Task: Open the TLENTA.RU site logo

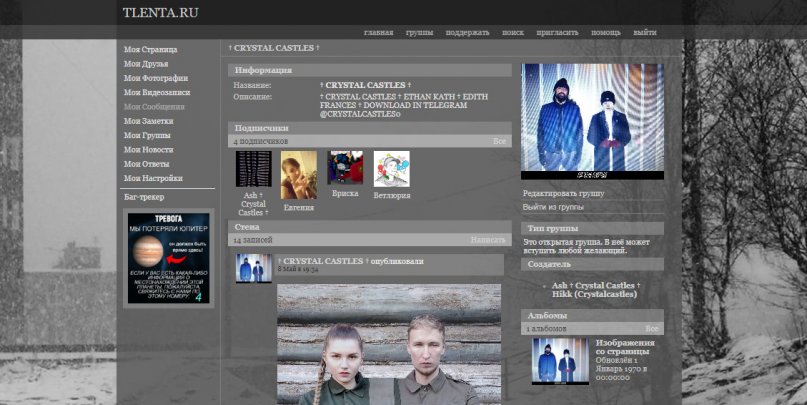Action: [160, 13]
